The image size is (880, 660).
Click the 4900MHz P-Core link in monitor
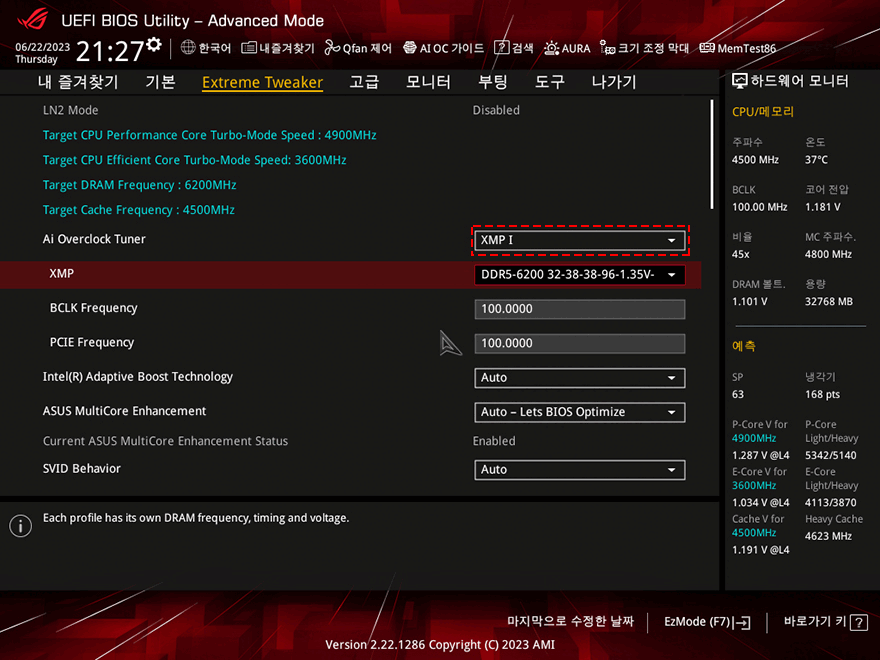point(753,438)
